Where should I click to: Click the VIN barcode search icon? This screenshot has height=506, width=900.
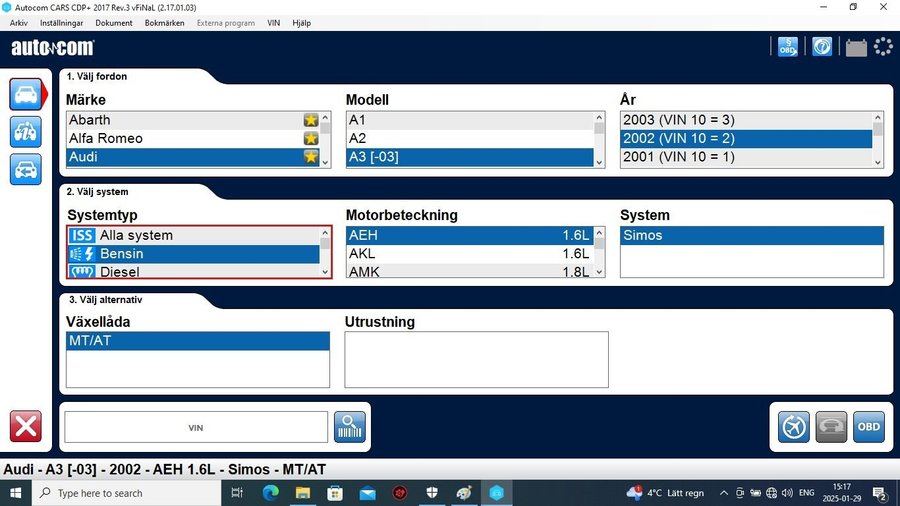(x=350, y=427)
